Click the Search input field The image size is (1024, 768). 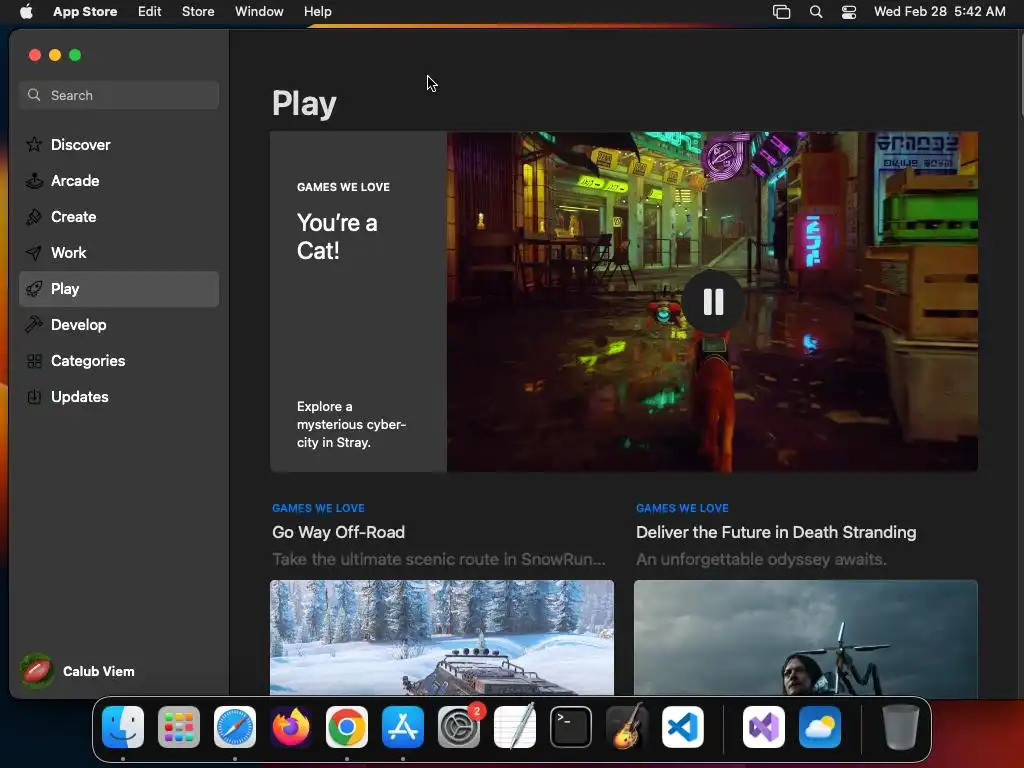coord(119,95)
